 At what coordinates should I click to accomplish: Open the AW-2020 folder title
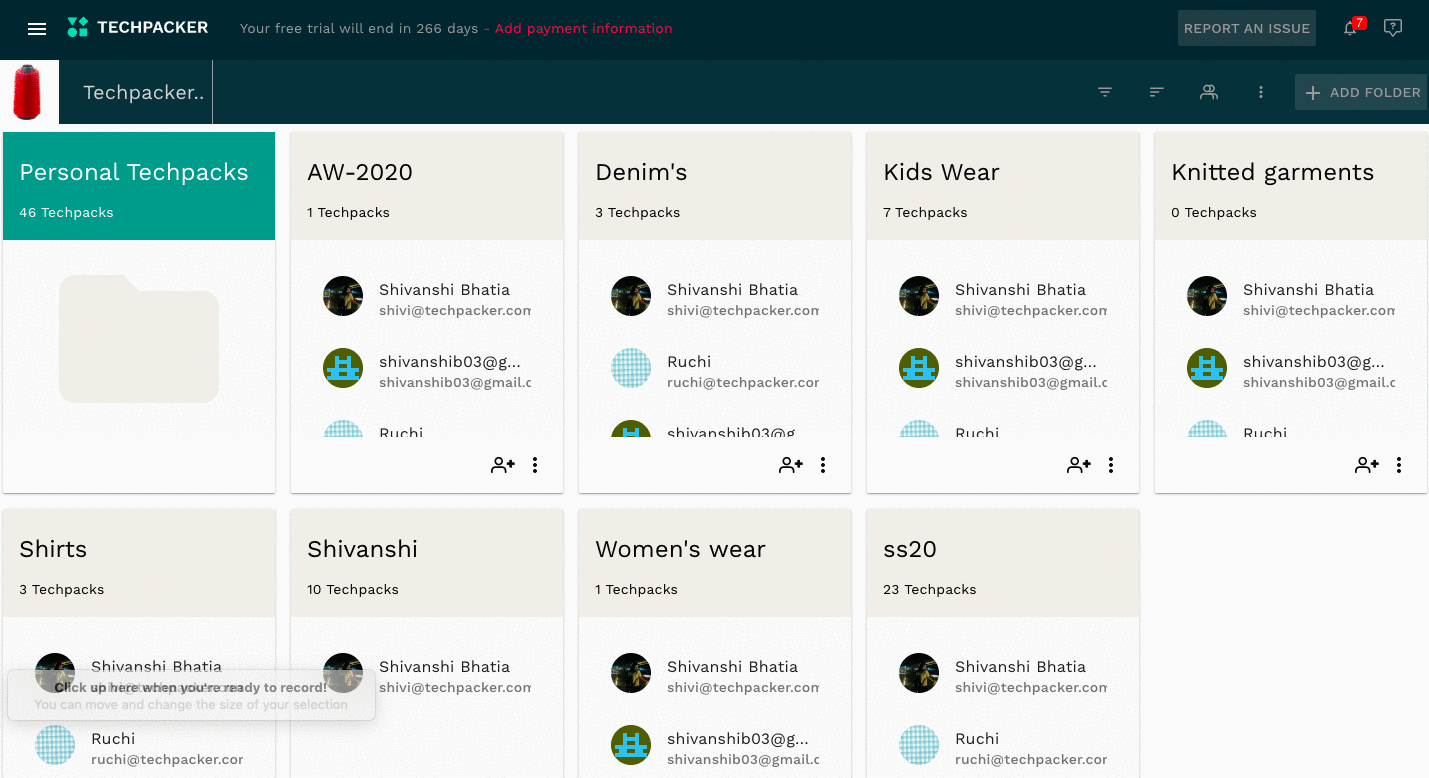[x=360, y=172]
